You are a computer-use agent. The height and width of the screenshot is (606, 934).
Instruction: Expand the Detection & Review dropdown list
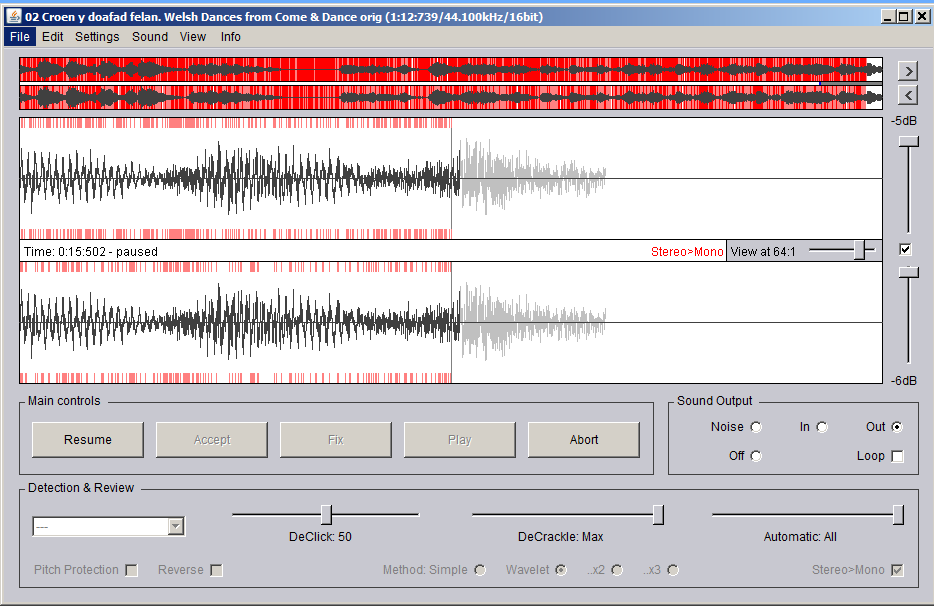(x=176, y=526)
